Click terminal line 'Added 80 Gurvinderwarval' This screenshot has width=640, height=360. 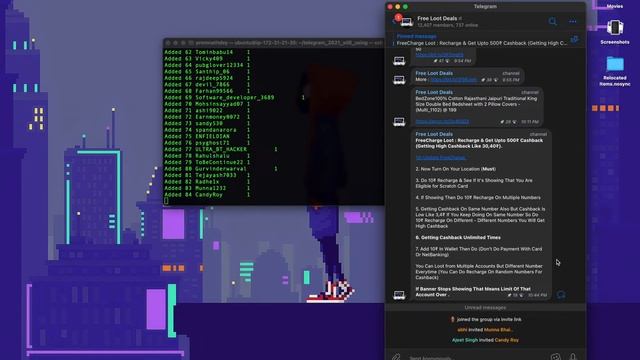(221, 169)
